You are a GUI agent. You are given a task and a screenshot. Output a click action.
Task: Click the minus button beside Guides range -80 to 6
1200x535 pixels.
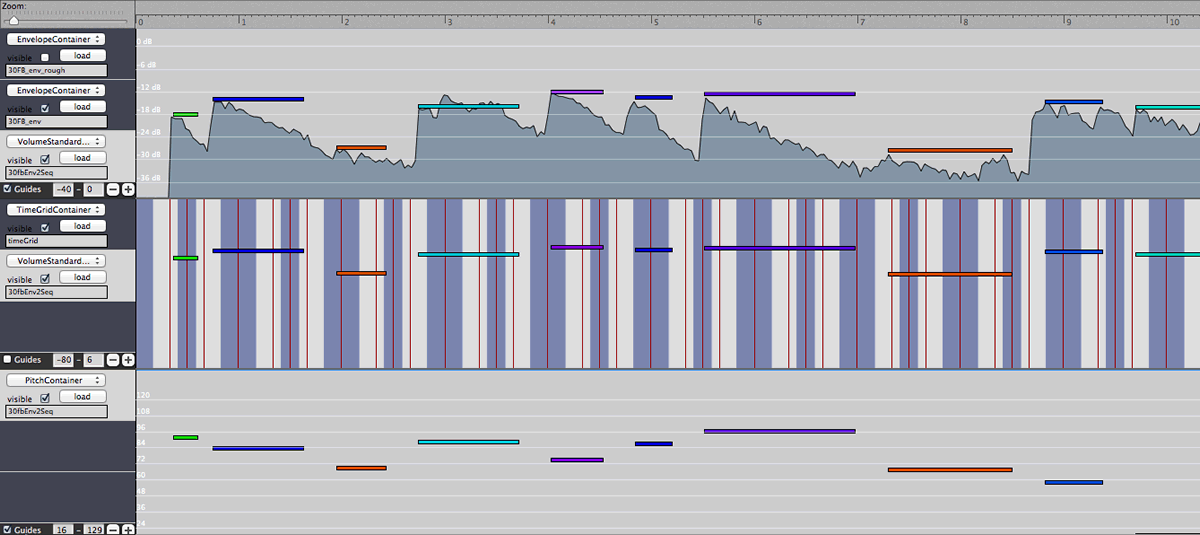[113, 359]
